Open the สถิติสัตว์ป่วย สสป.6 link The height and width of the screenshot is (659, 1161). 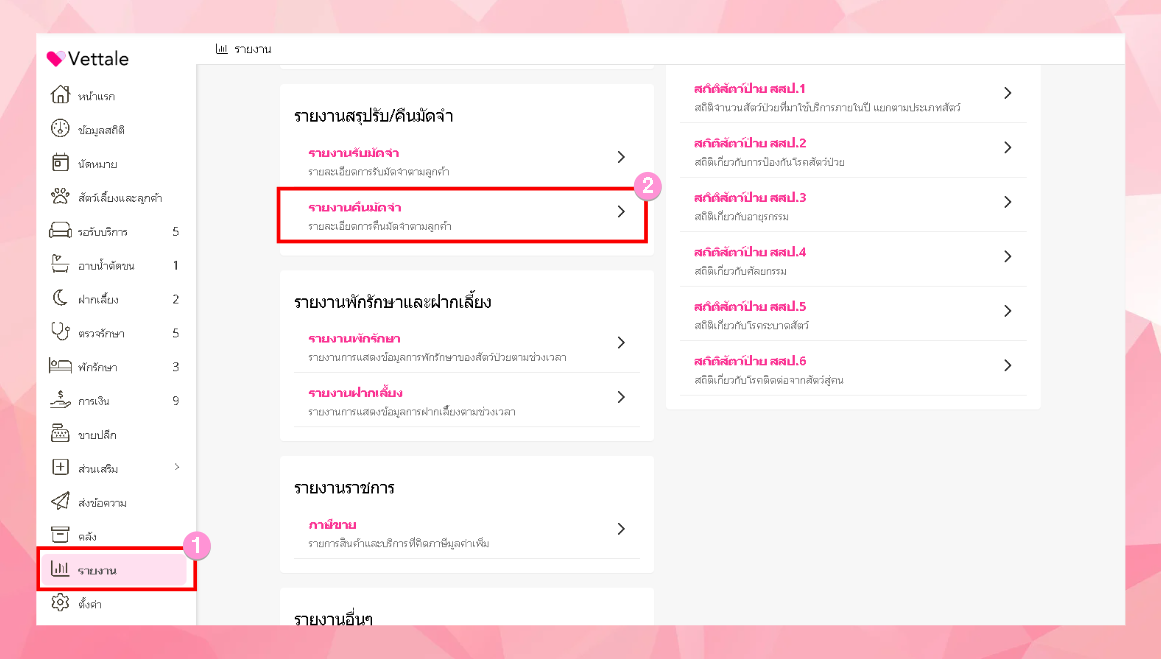click(750, 361)
